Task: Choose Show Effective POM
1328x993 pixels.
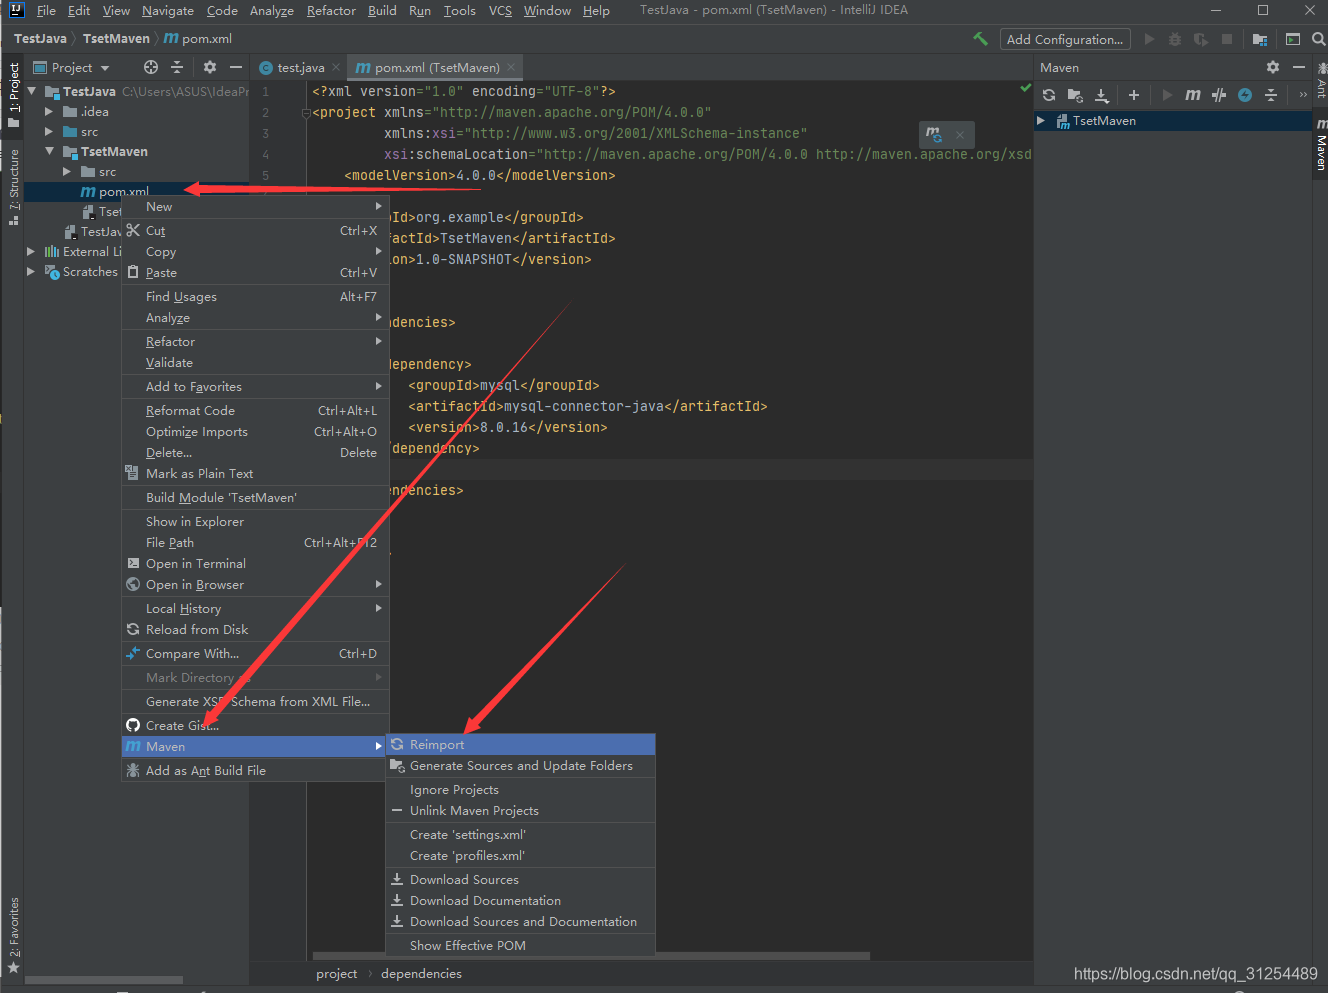Action: coord(520,945)
